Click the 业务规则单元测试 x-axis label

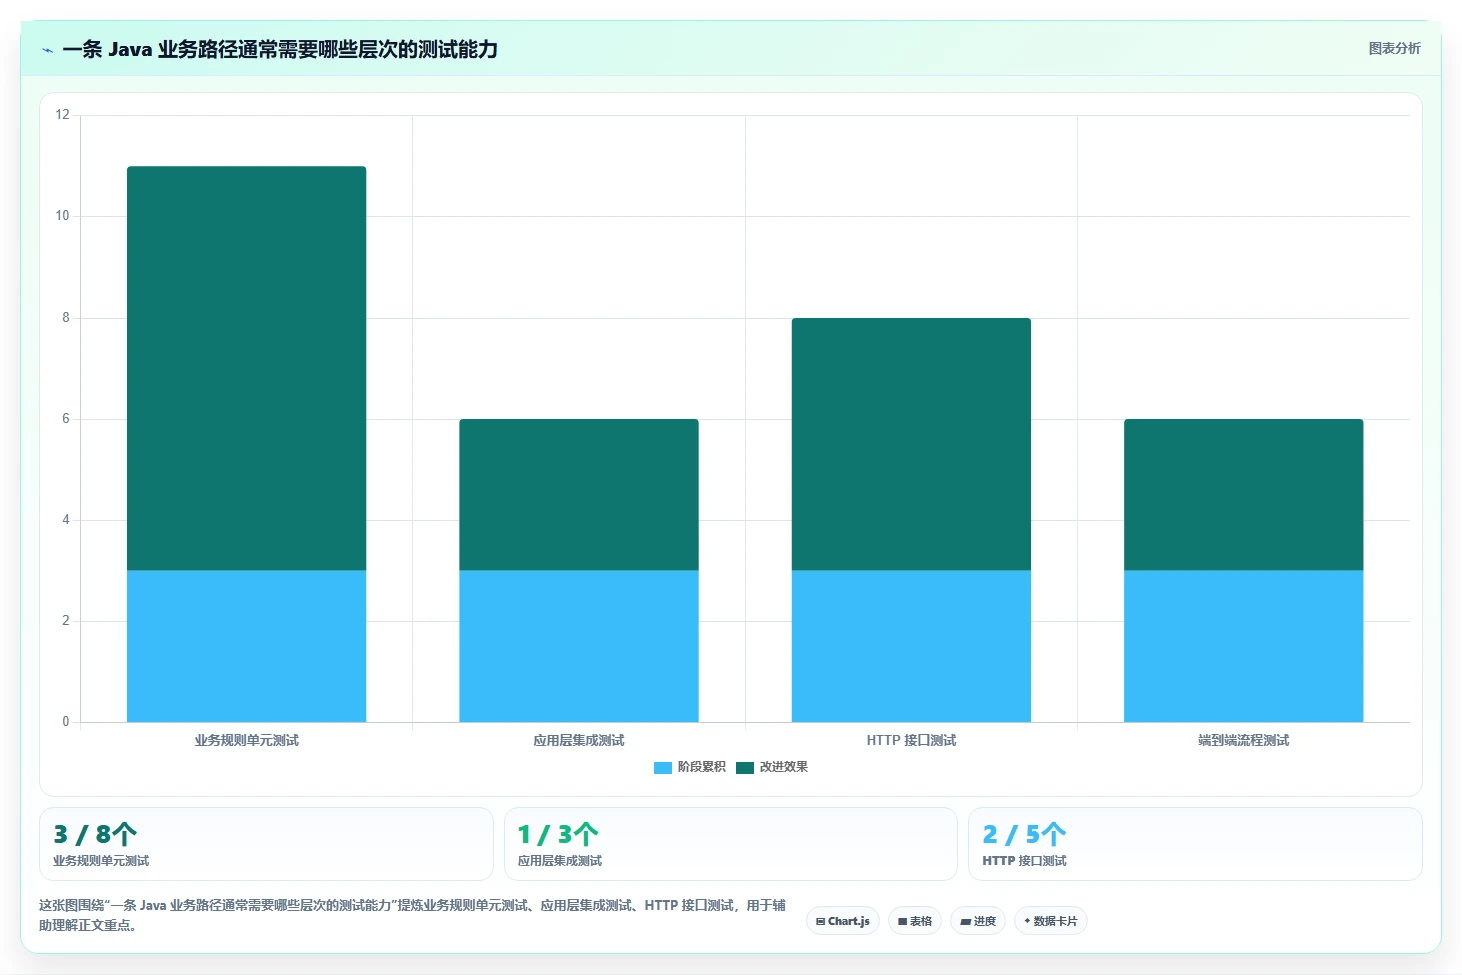click(x=246, y=740)
